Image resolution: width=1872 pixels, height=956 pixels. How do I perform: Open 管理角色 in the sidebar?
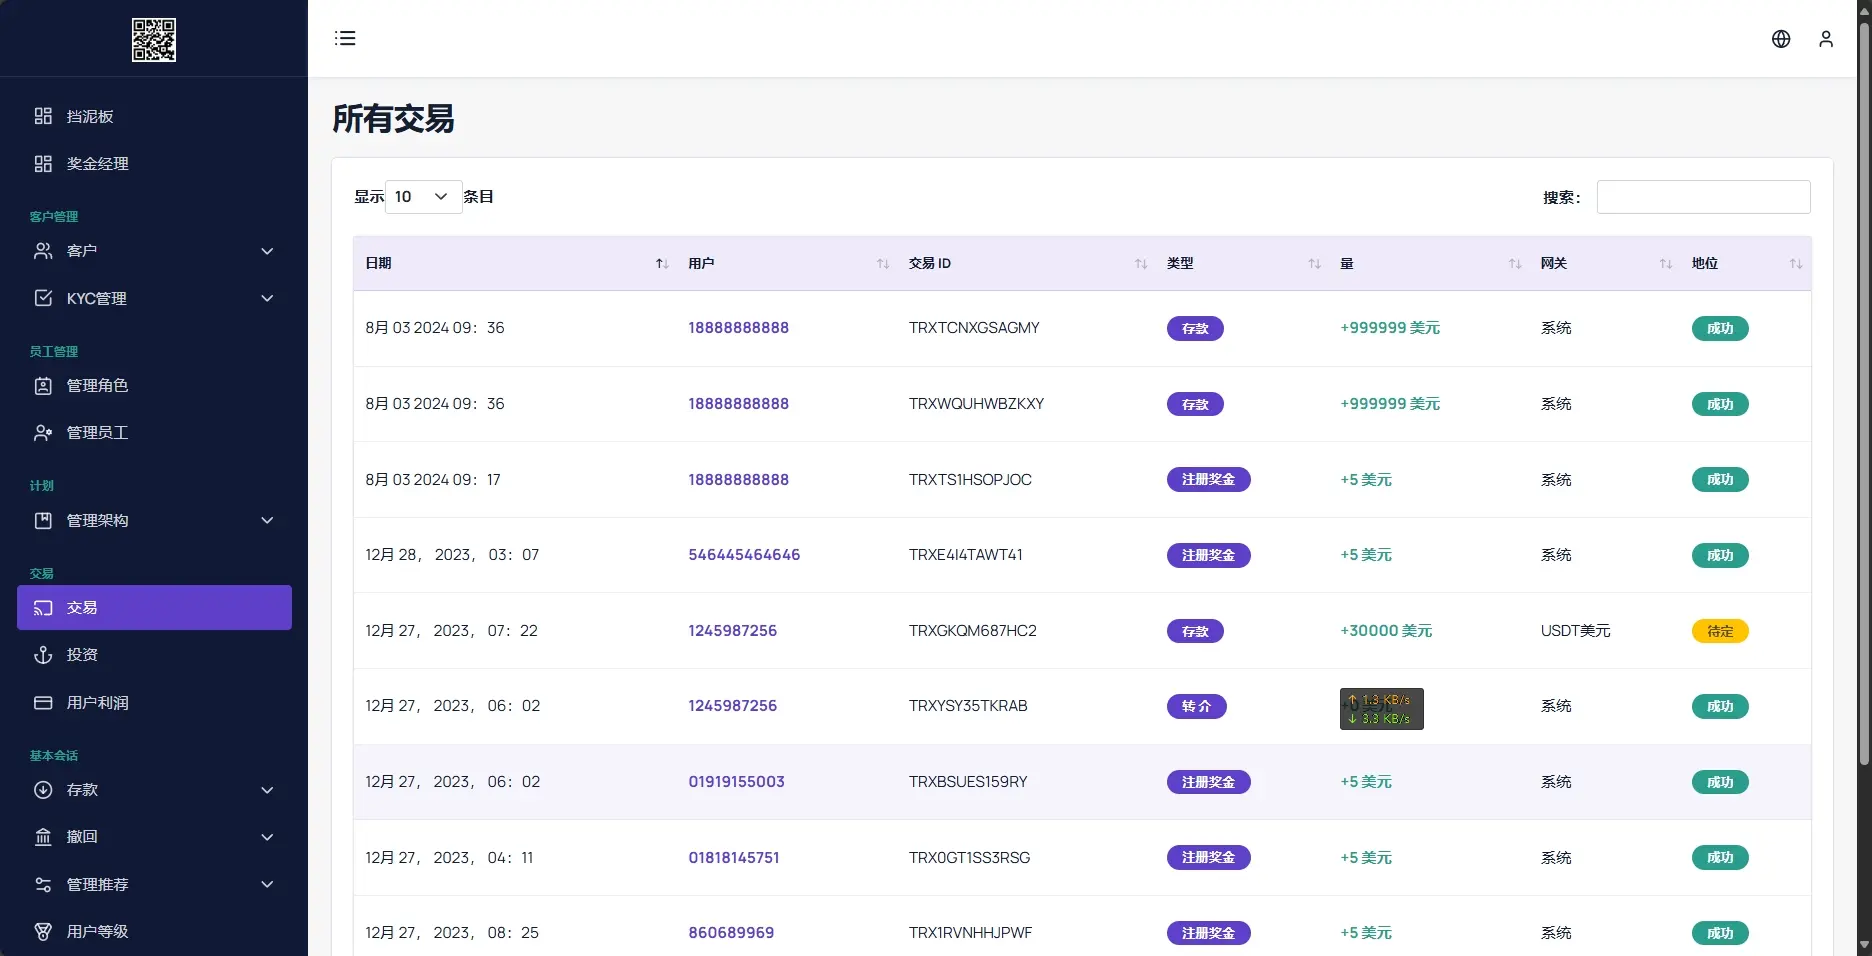click(97, 386)
